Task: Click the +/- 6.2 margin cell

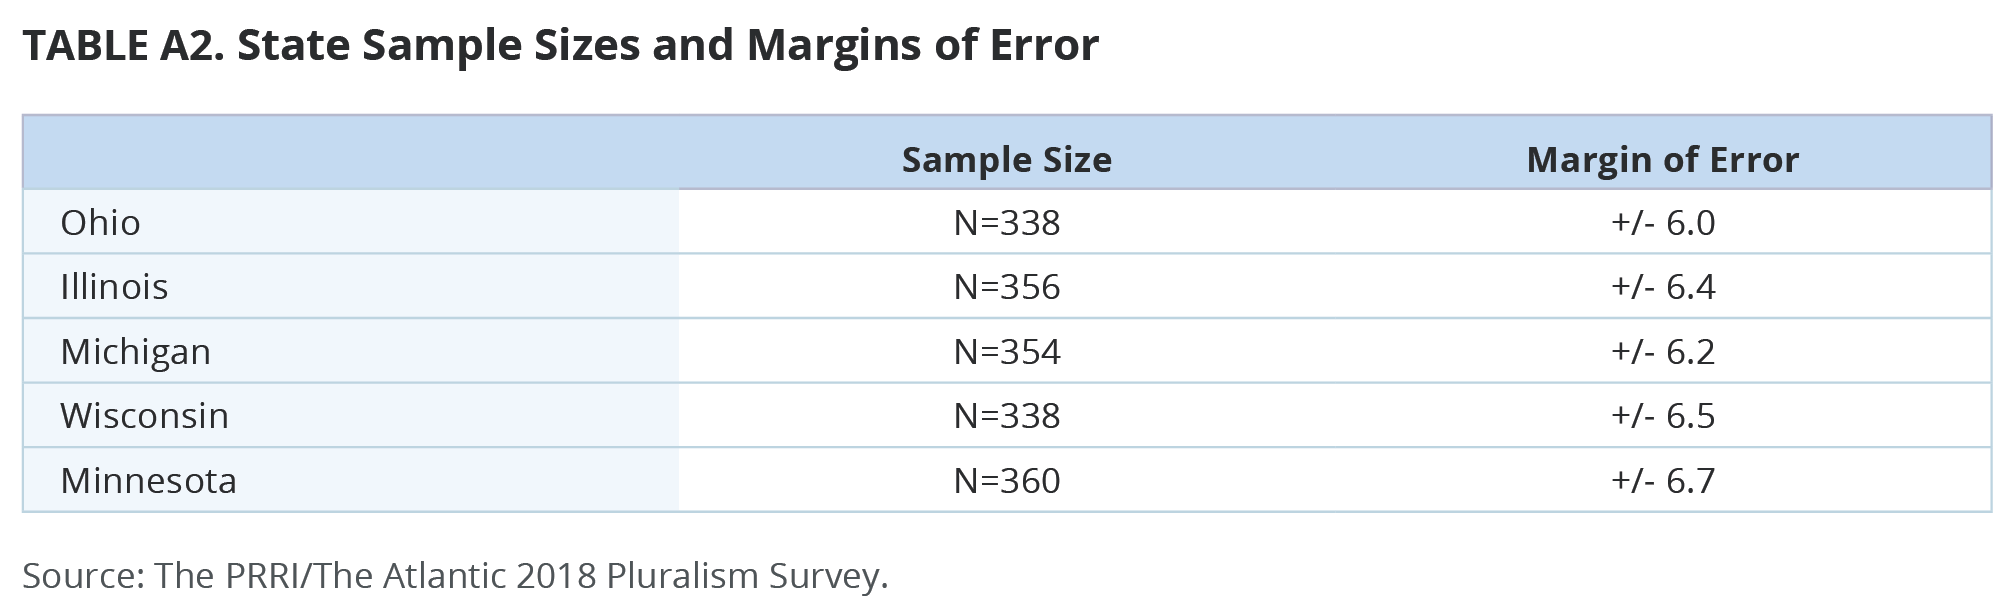Action: 1662,352
